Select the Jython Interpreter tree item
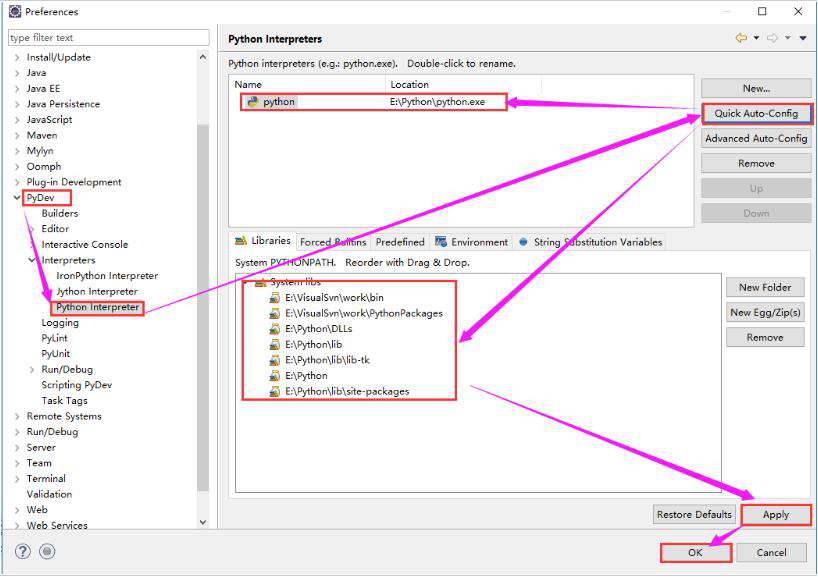The image size is (818, 577). pos(97,292)
